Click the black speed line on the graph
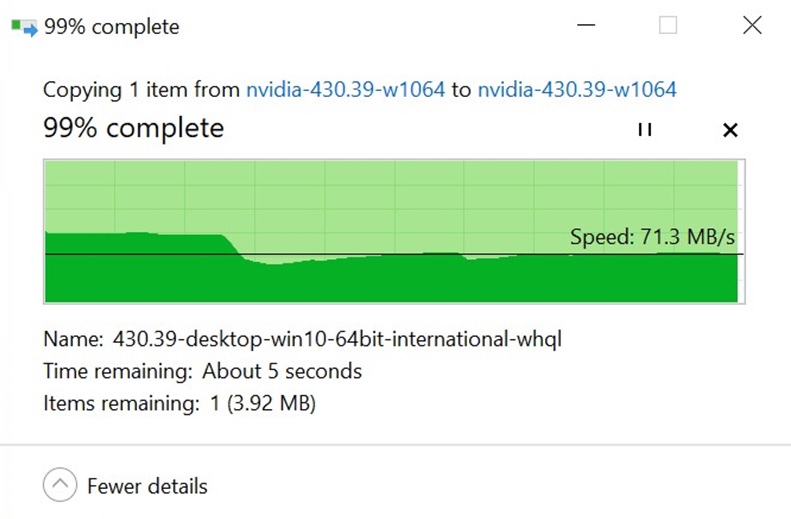791x519 pixels. (394, 254)
